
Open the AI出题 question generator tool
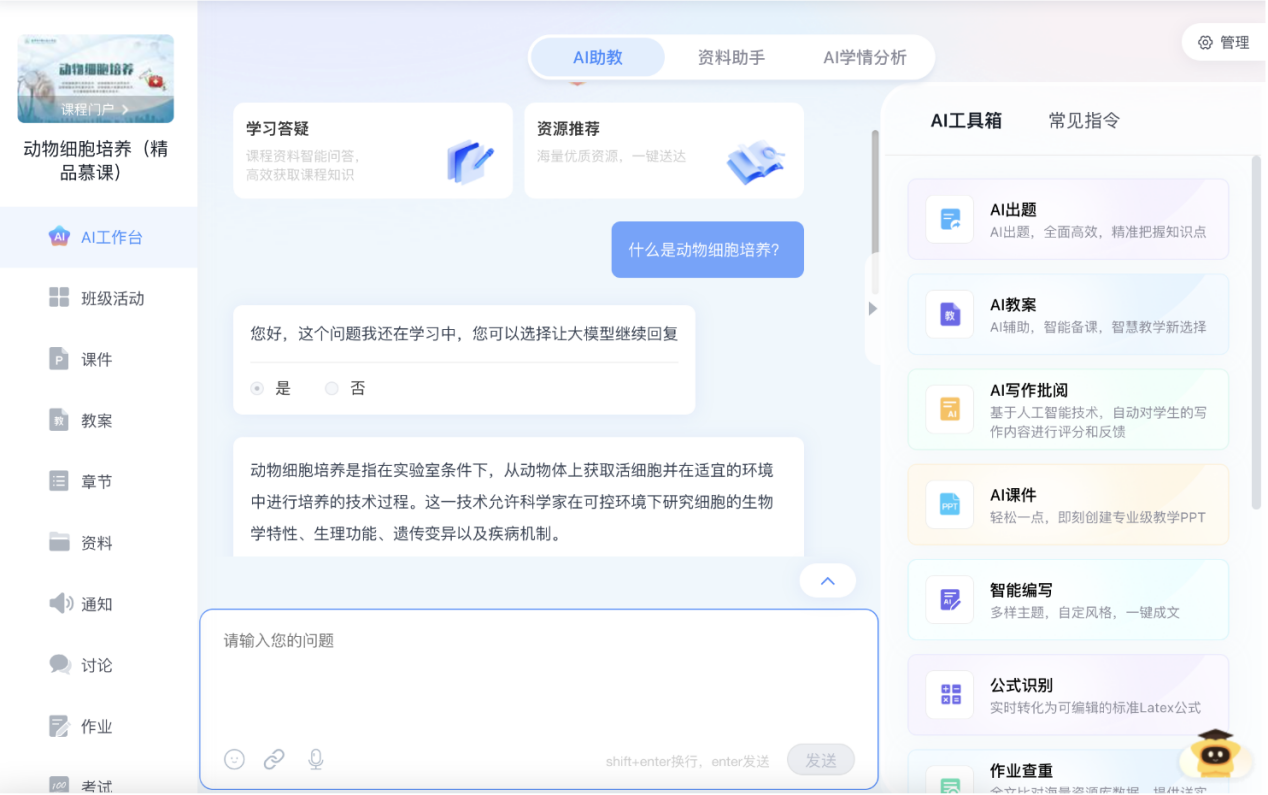[1067, 219]
